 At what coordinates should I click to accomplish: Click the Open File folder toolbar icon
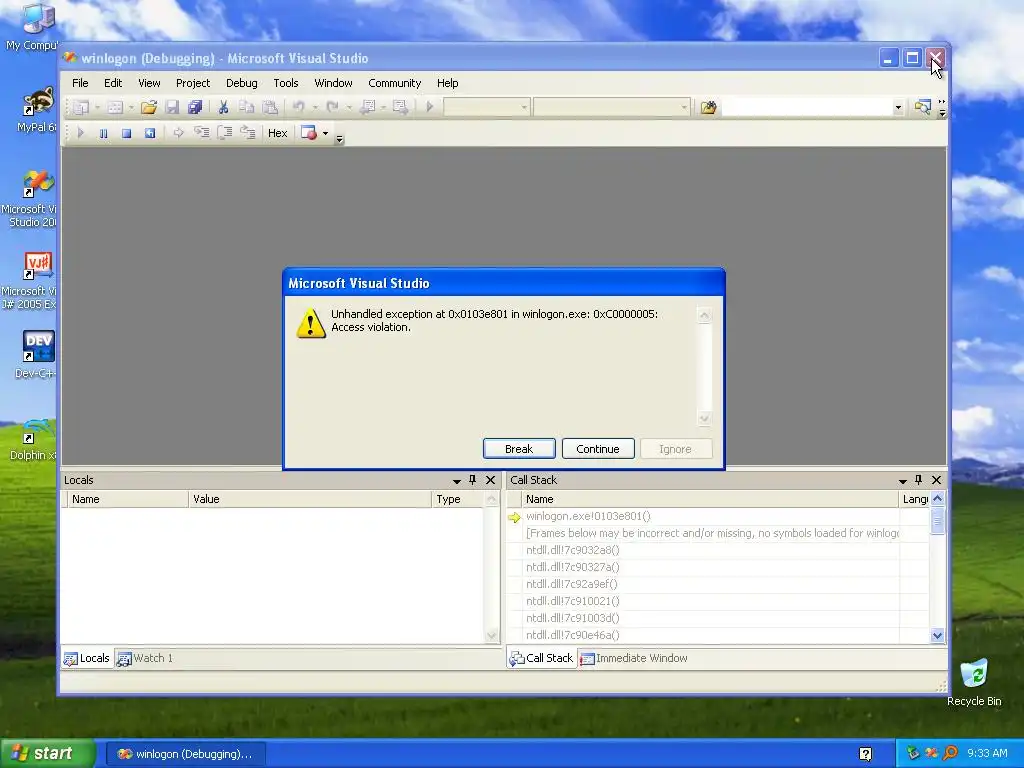[x=149, y=107]
